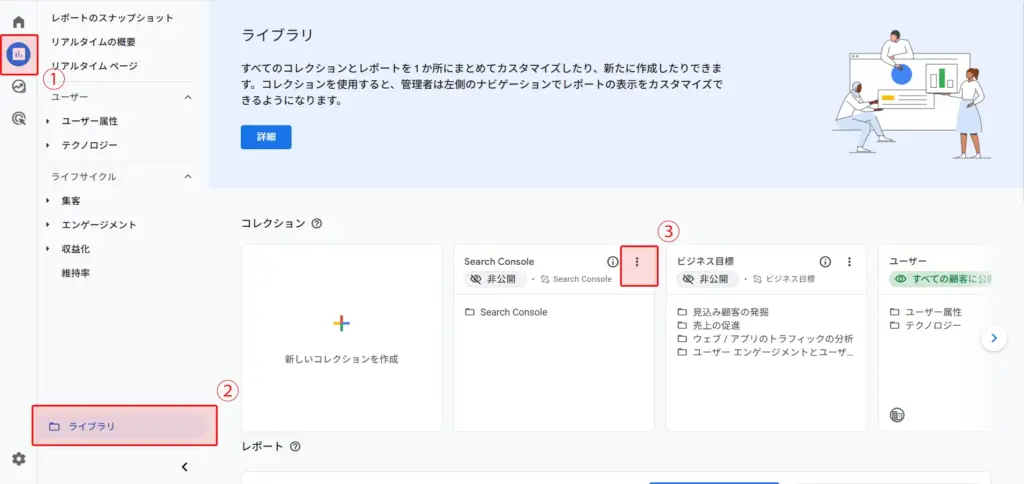1024x484 pixels.
Task: Click the 詳細 button
Action: pyautogui.click(x=266, y=137)
